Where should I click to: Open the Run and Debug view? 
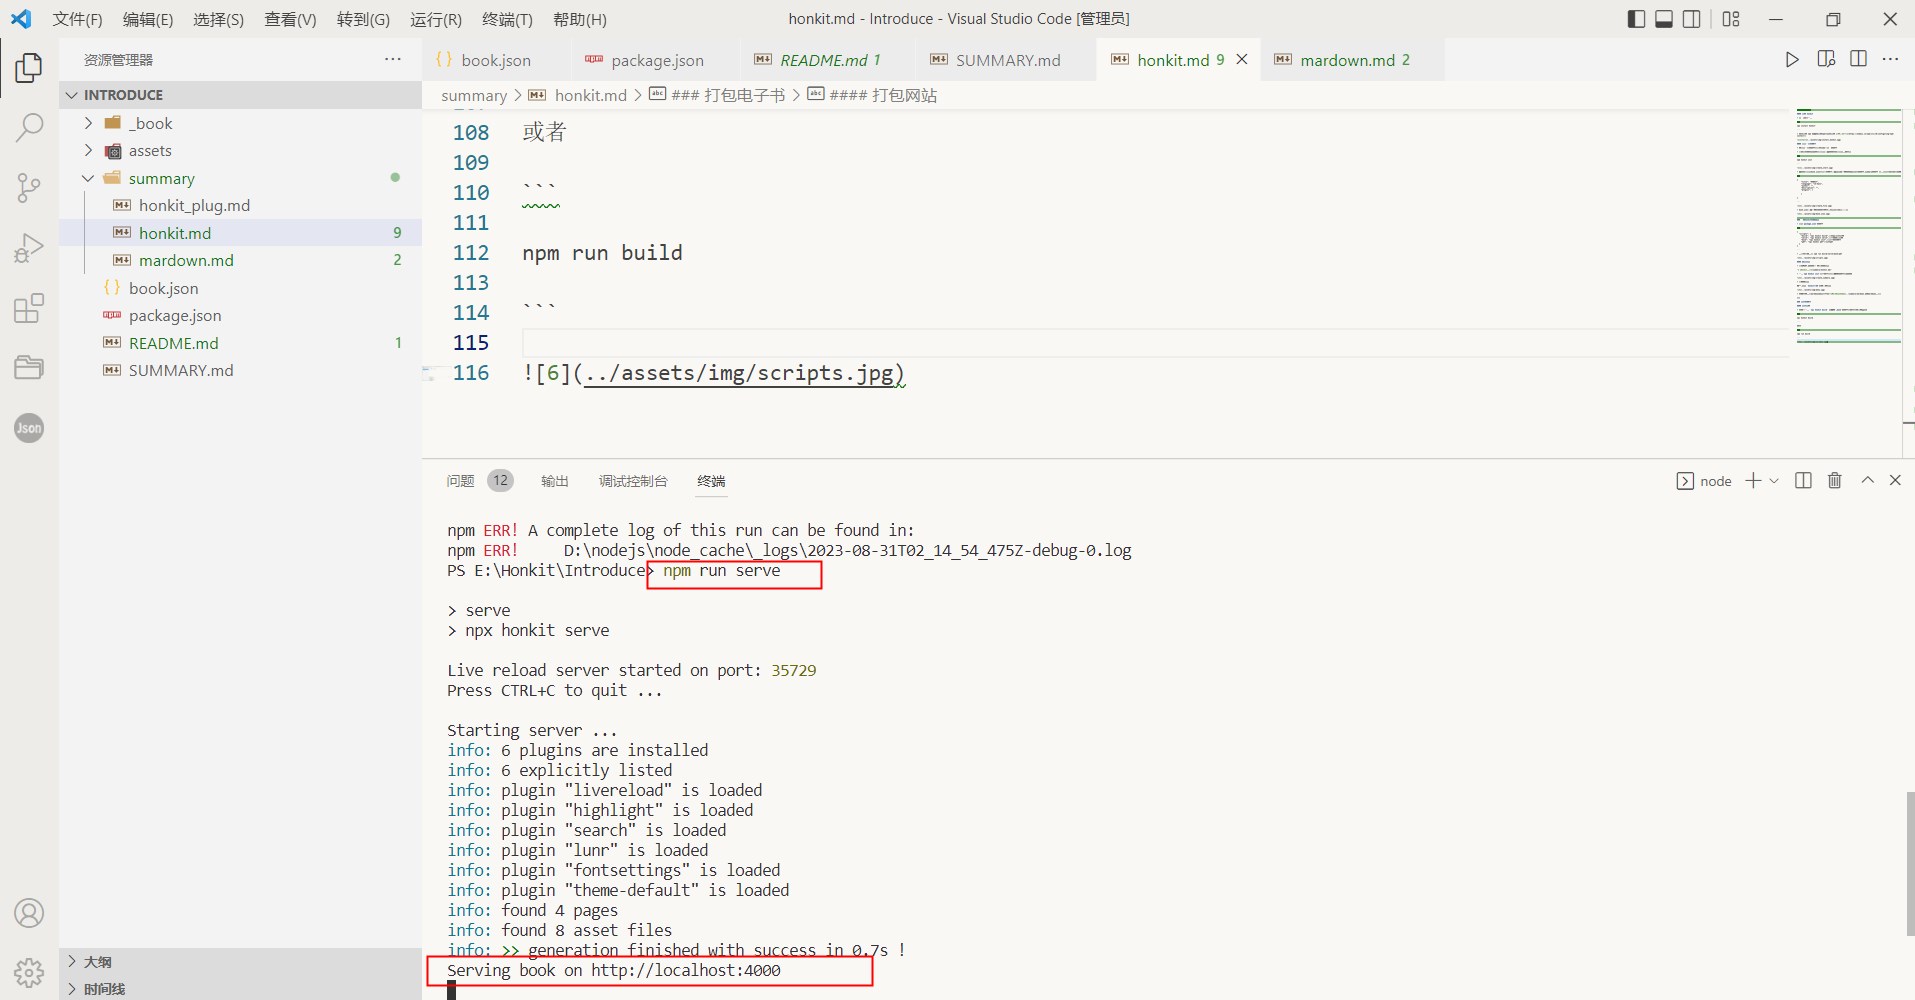click(29, 248)
